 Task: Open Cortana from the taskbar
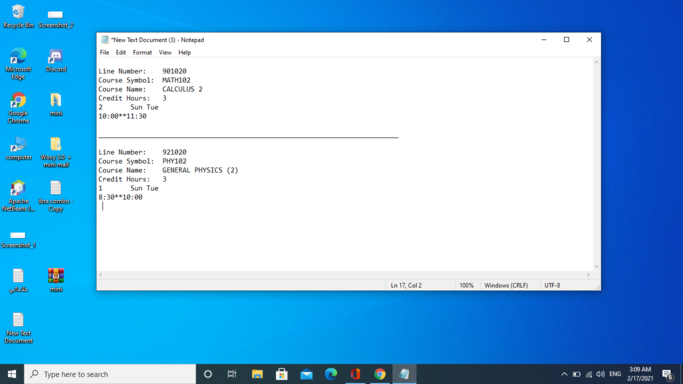208,374
